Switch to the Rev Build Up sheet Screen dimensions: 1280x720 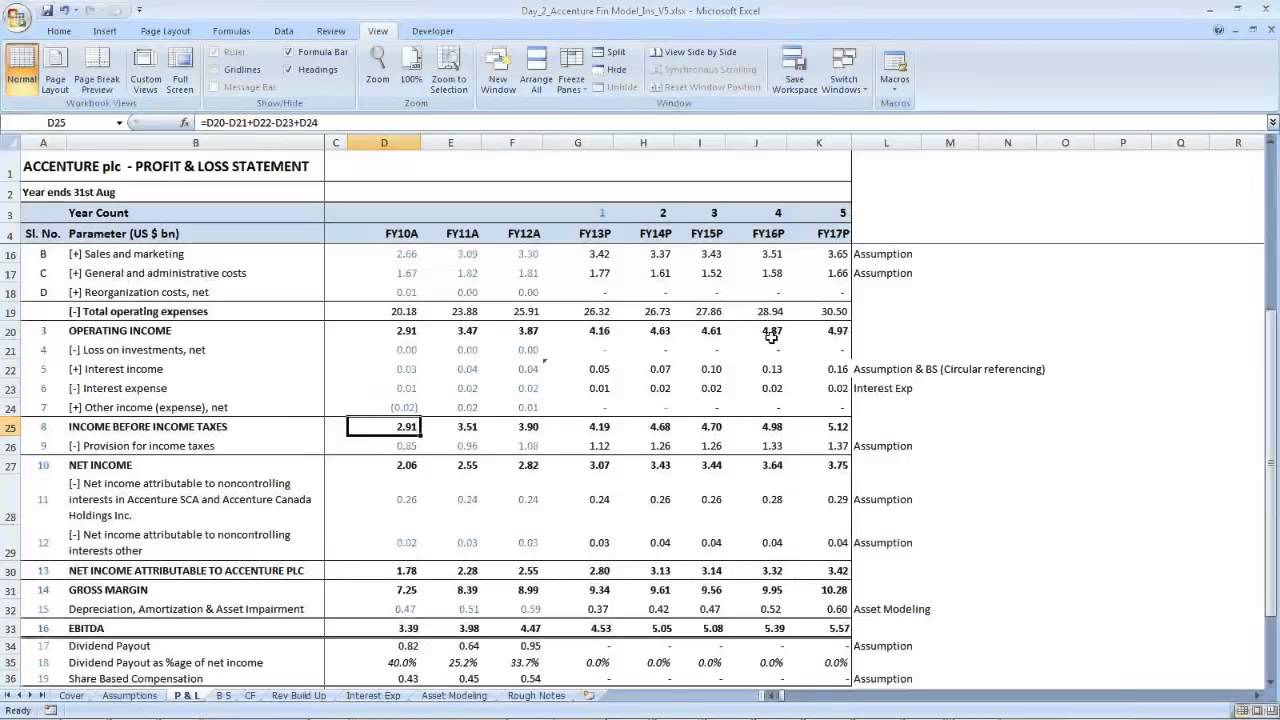point(299,695)
